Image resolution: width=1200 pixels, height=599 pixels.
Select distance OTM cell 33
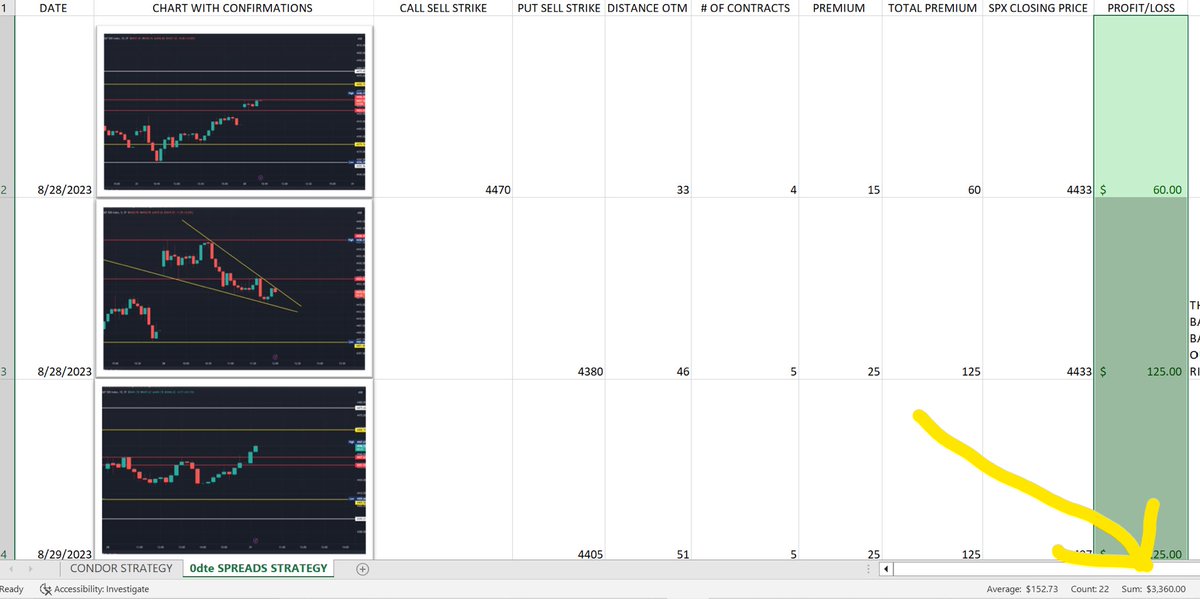click(648, 107)
